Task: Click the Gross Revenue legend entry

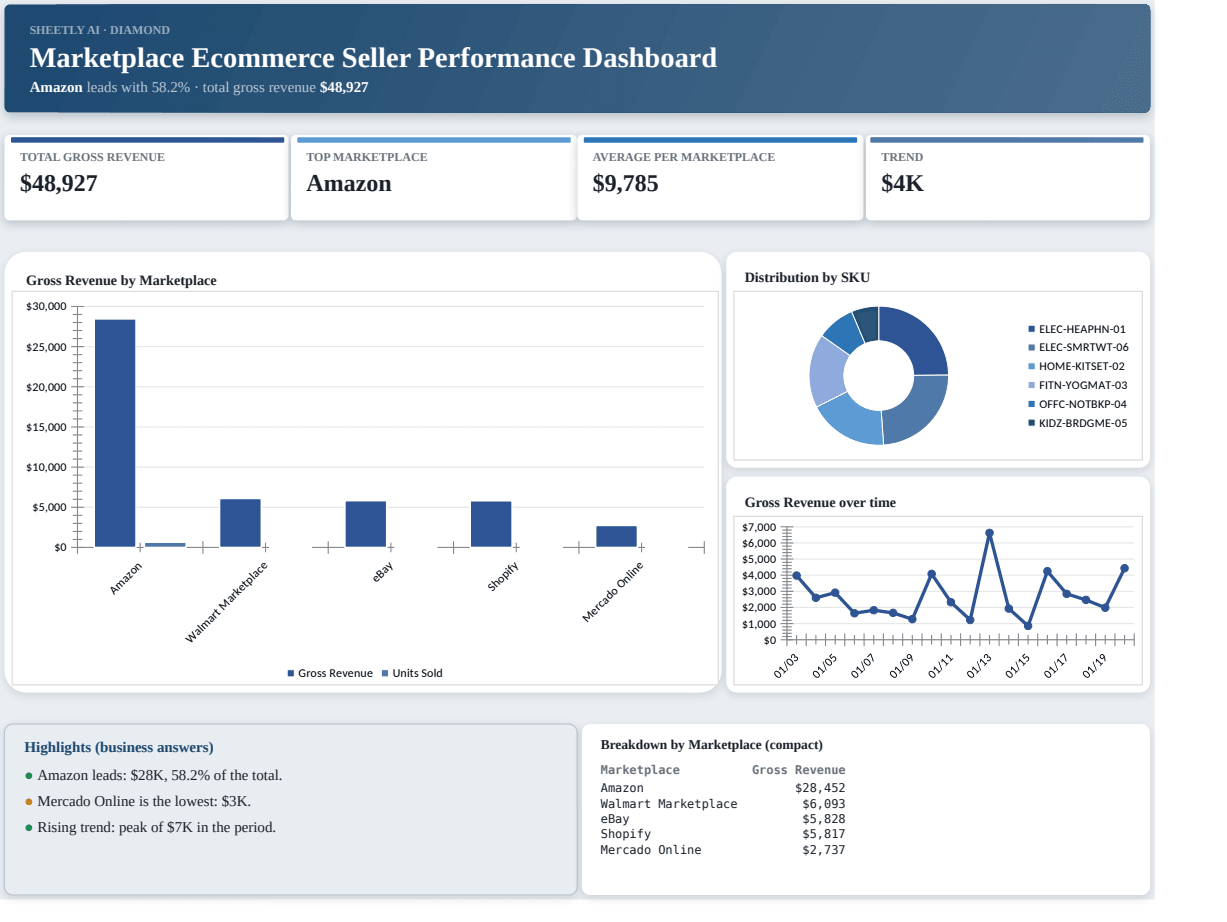Action: click(x=330, y=673)
